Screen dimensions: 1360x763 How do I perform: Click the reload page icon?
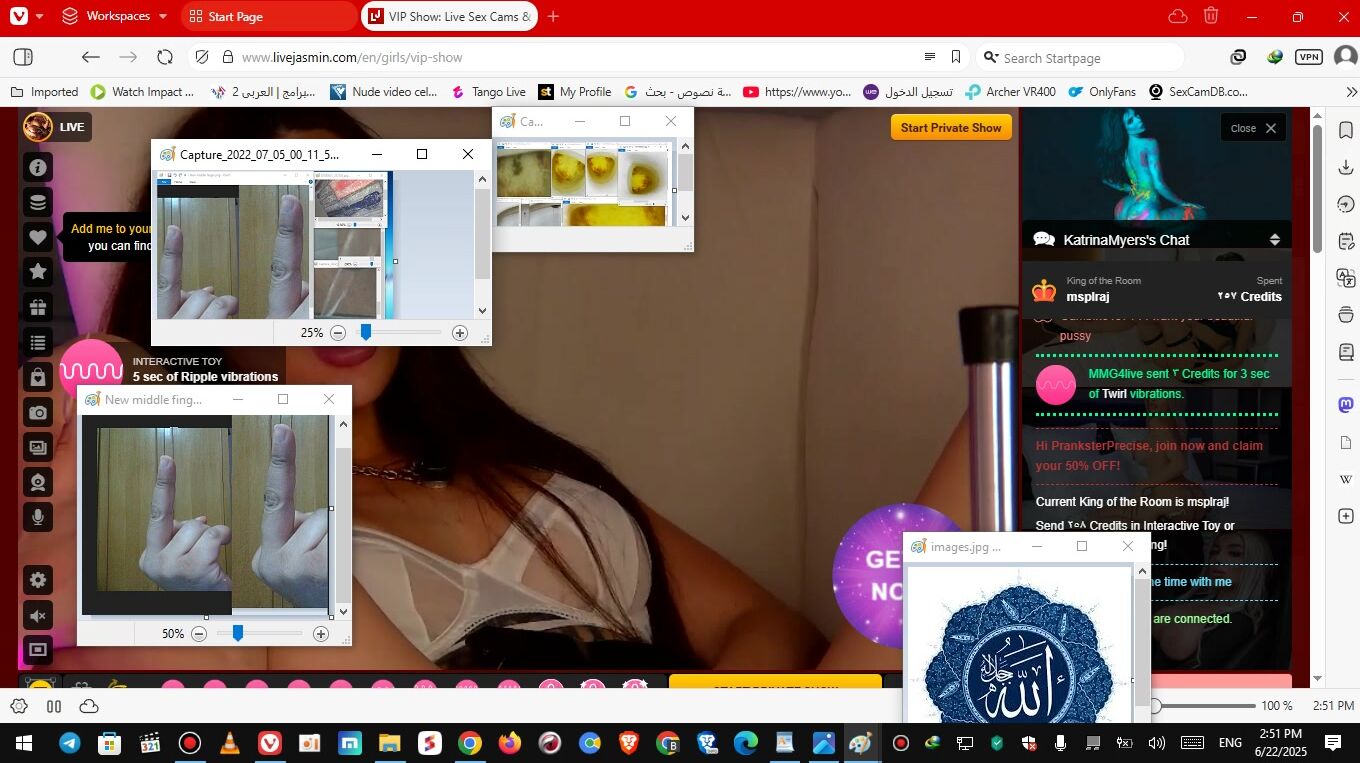(x=165, y=57)
